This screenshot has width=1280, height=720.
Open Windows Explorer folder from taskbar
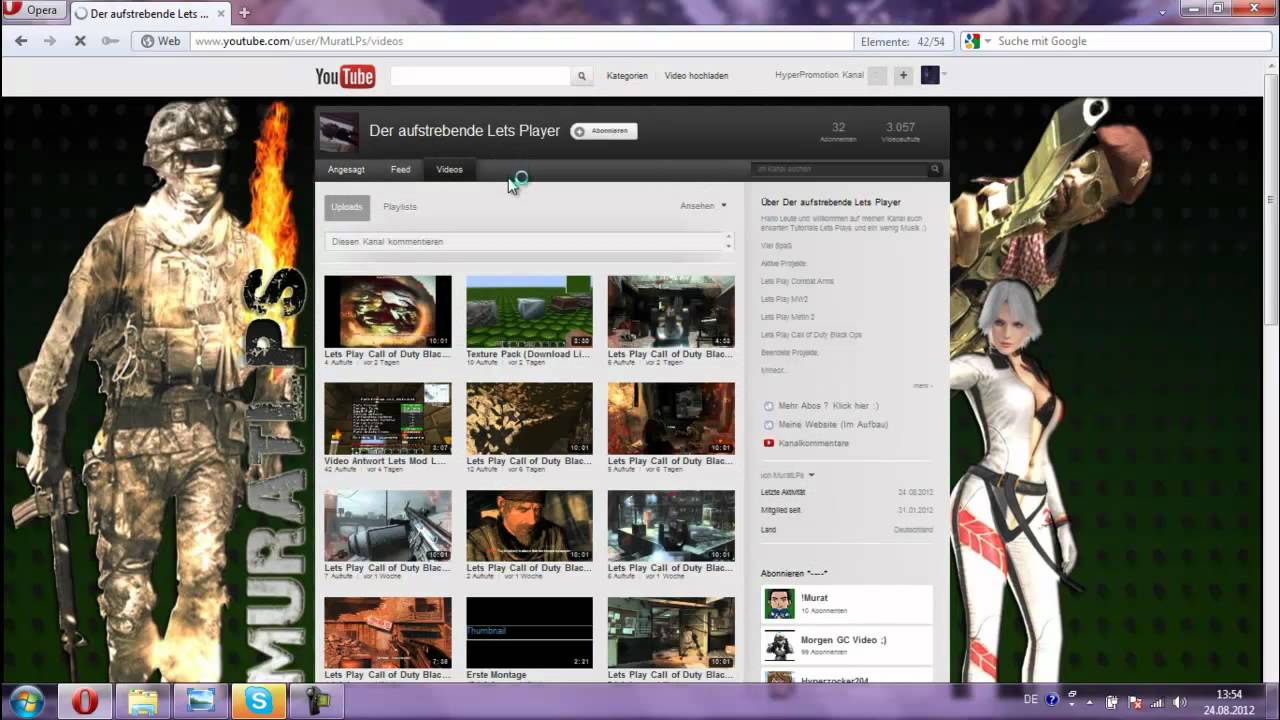click(142, 702)
